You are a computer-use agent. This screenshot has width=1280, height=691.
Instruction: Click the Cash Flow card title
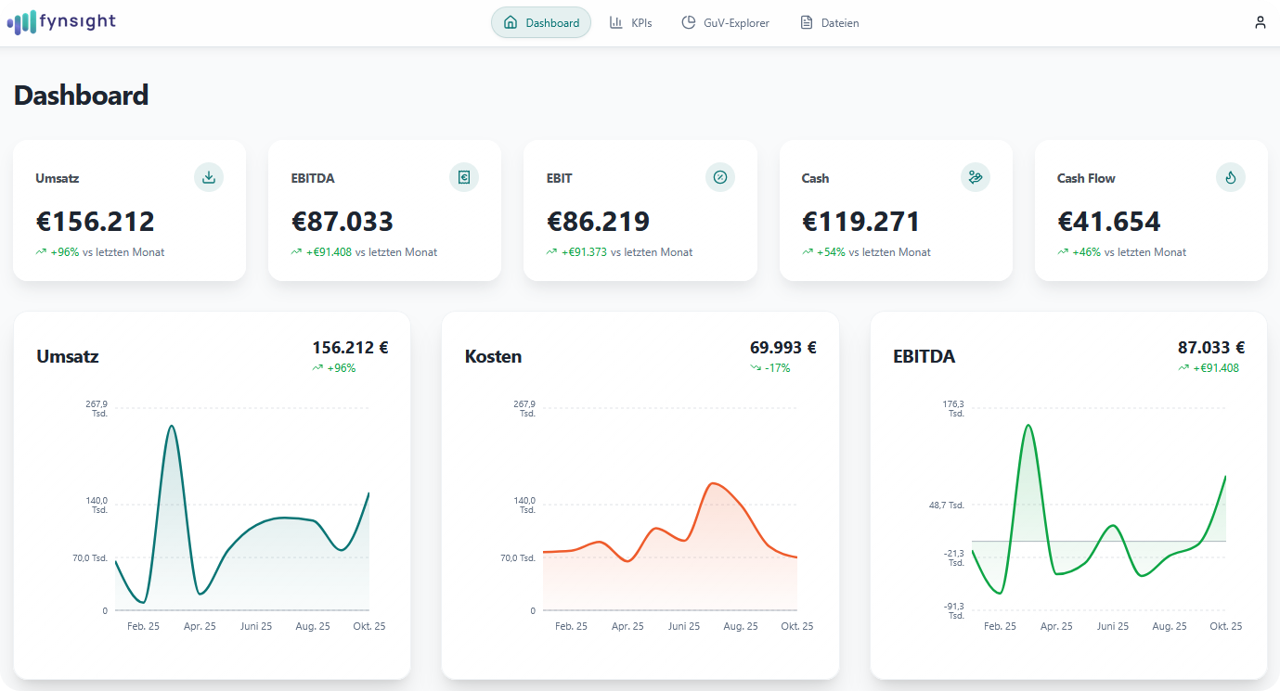[1086, 178]
